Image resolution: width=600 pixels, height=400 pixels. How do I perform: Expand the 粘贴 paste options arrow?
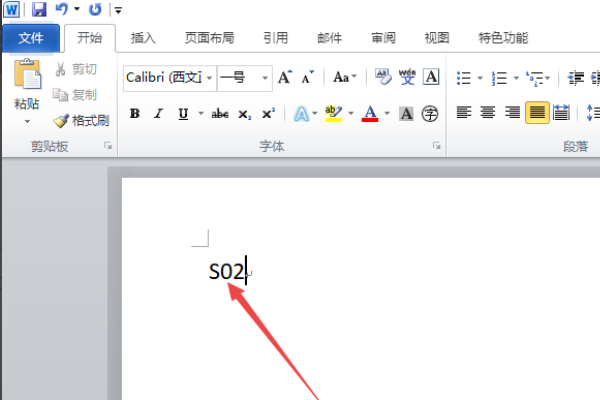tap(27, 122)
